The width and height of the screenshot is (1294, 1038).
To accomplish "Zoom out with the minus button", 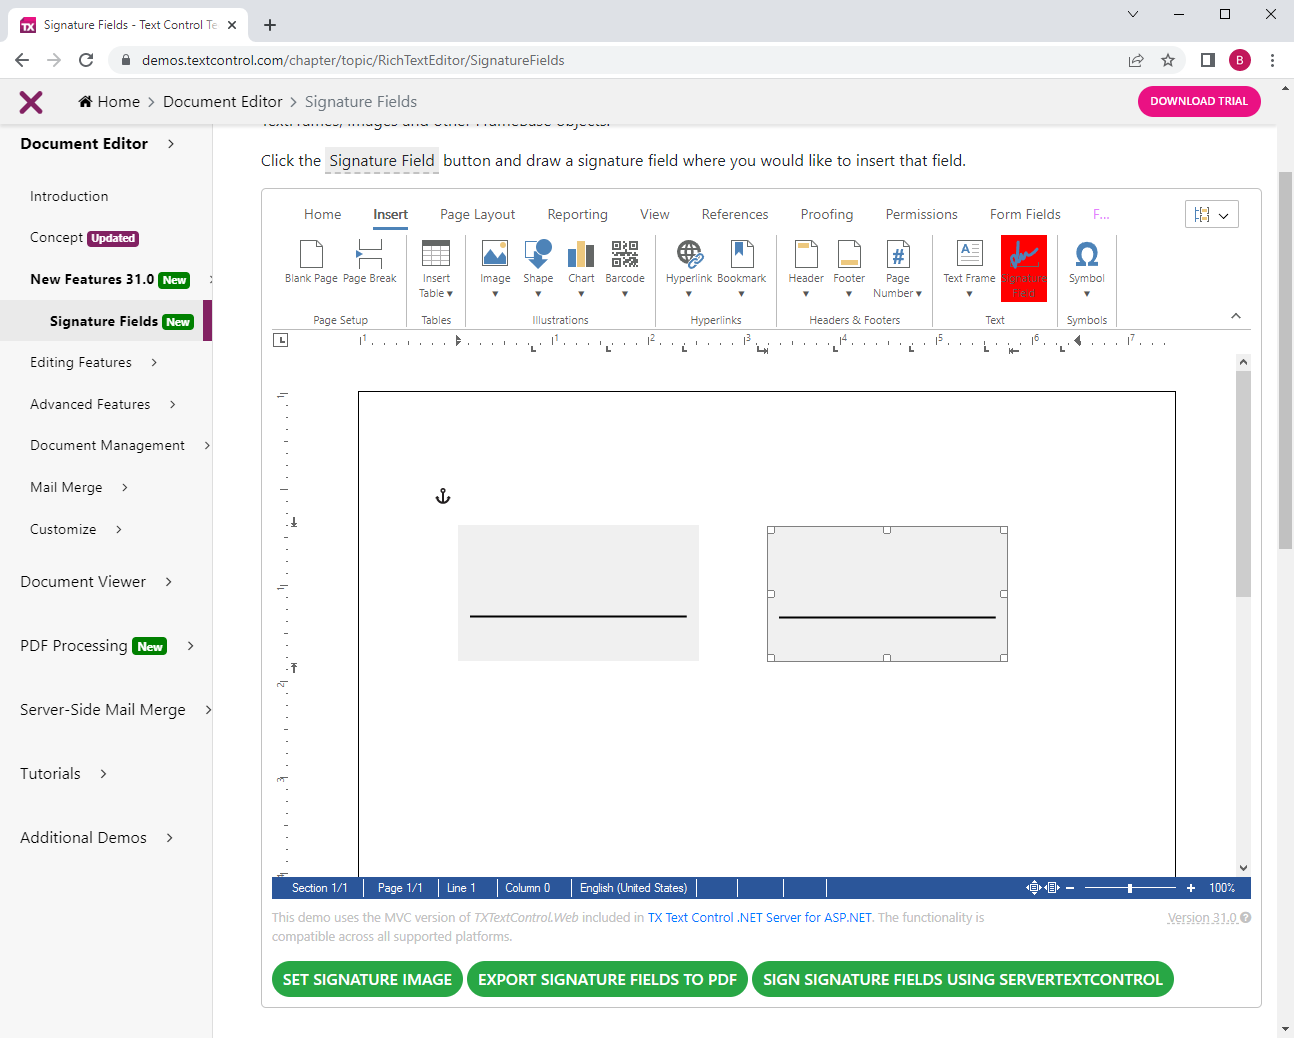I will (1070, 888).
